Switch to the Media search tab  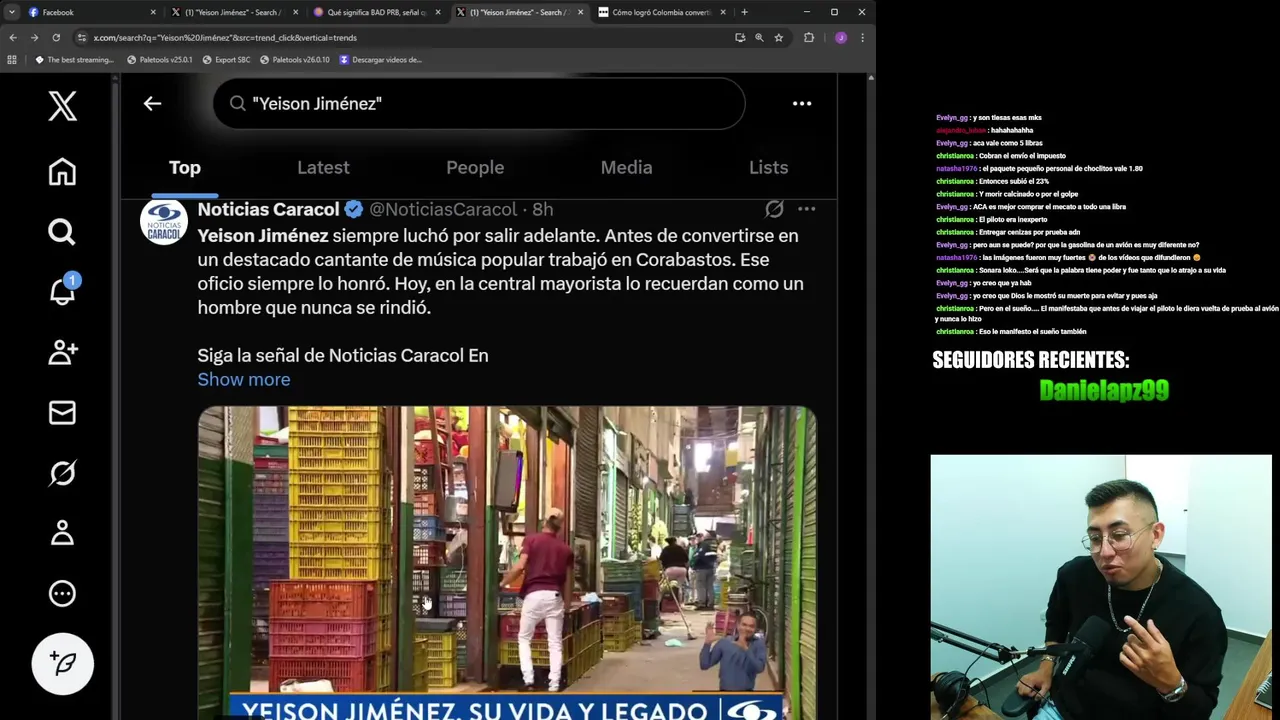[x=626, y=167]
